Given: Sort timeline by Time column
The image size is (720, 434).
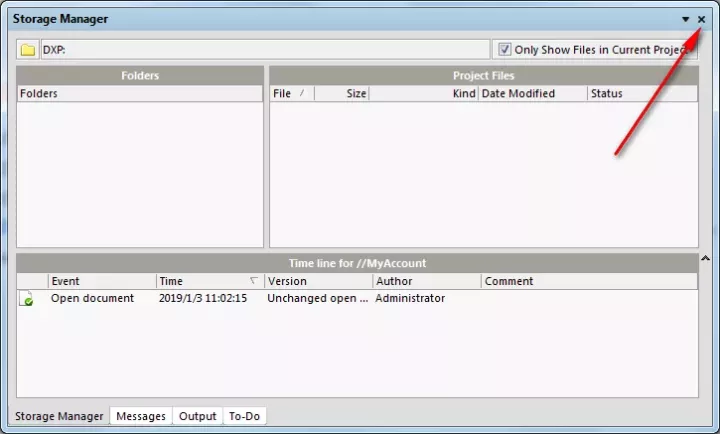Looking at the screenshot, I should 209,282.
